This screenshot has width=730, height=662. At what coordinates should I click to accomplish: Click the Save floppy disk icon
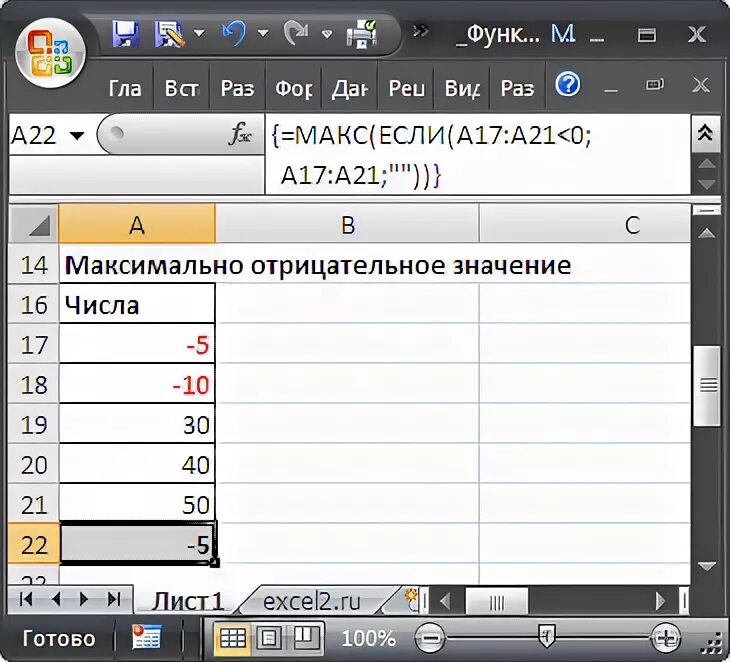(x=125, y=34)
